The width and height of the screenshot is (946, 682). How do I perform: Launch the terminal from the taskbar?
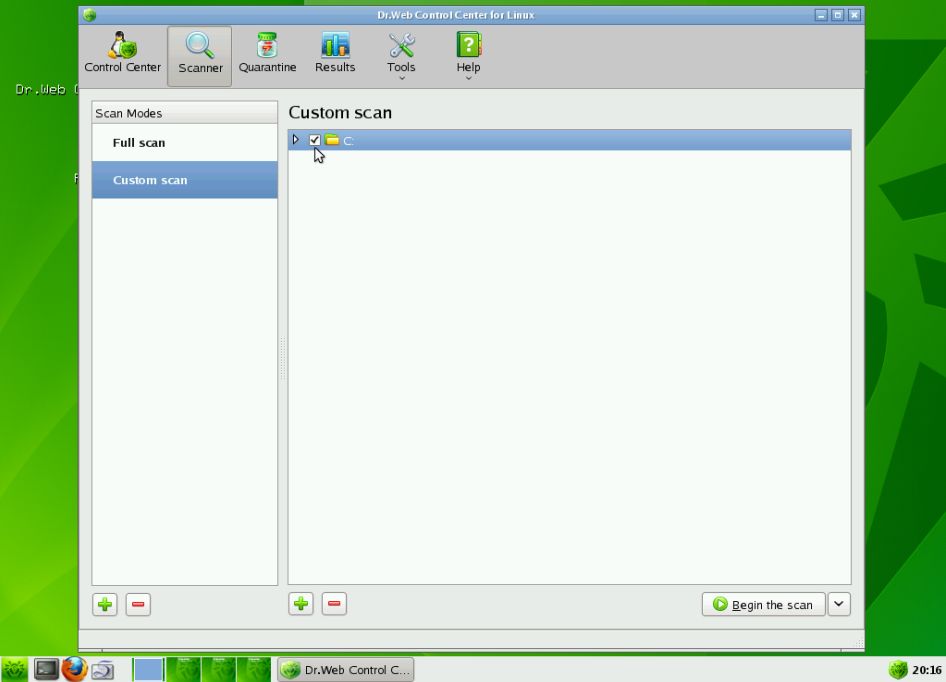click(x=46, y=669)
